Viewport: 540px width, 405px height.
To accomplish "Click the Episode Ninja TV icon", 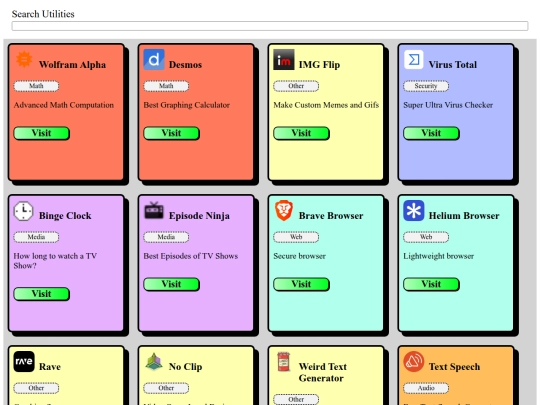I will coord(154,210).
